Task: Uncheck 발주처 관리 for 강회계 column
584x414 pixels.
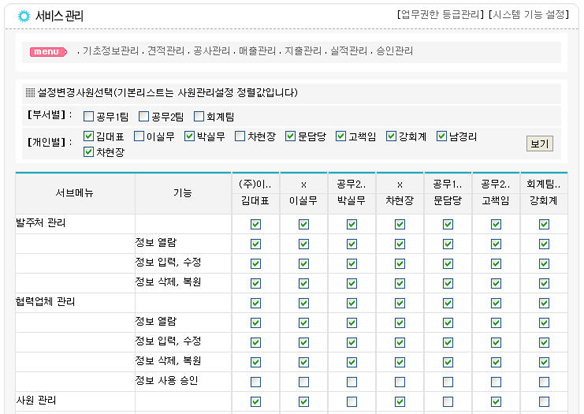Action: [x=544, y=224]
